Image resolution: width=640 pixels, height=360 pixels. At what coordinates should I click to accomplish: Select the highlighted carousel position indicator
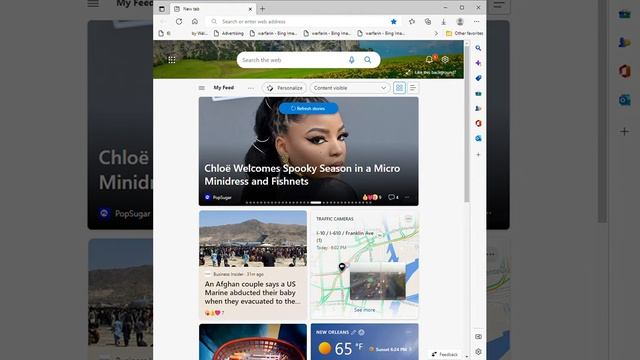(316, 202)
